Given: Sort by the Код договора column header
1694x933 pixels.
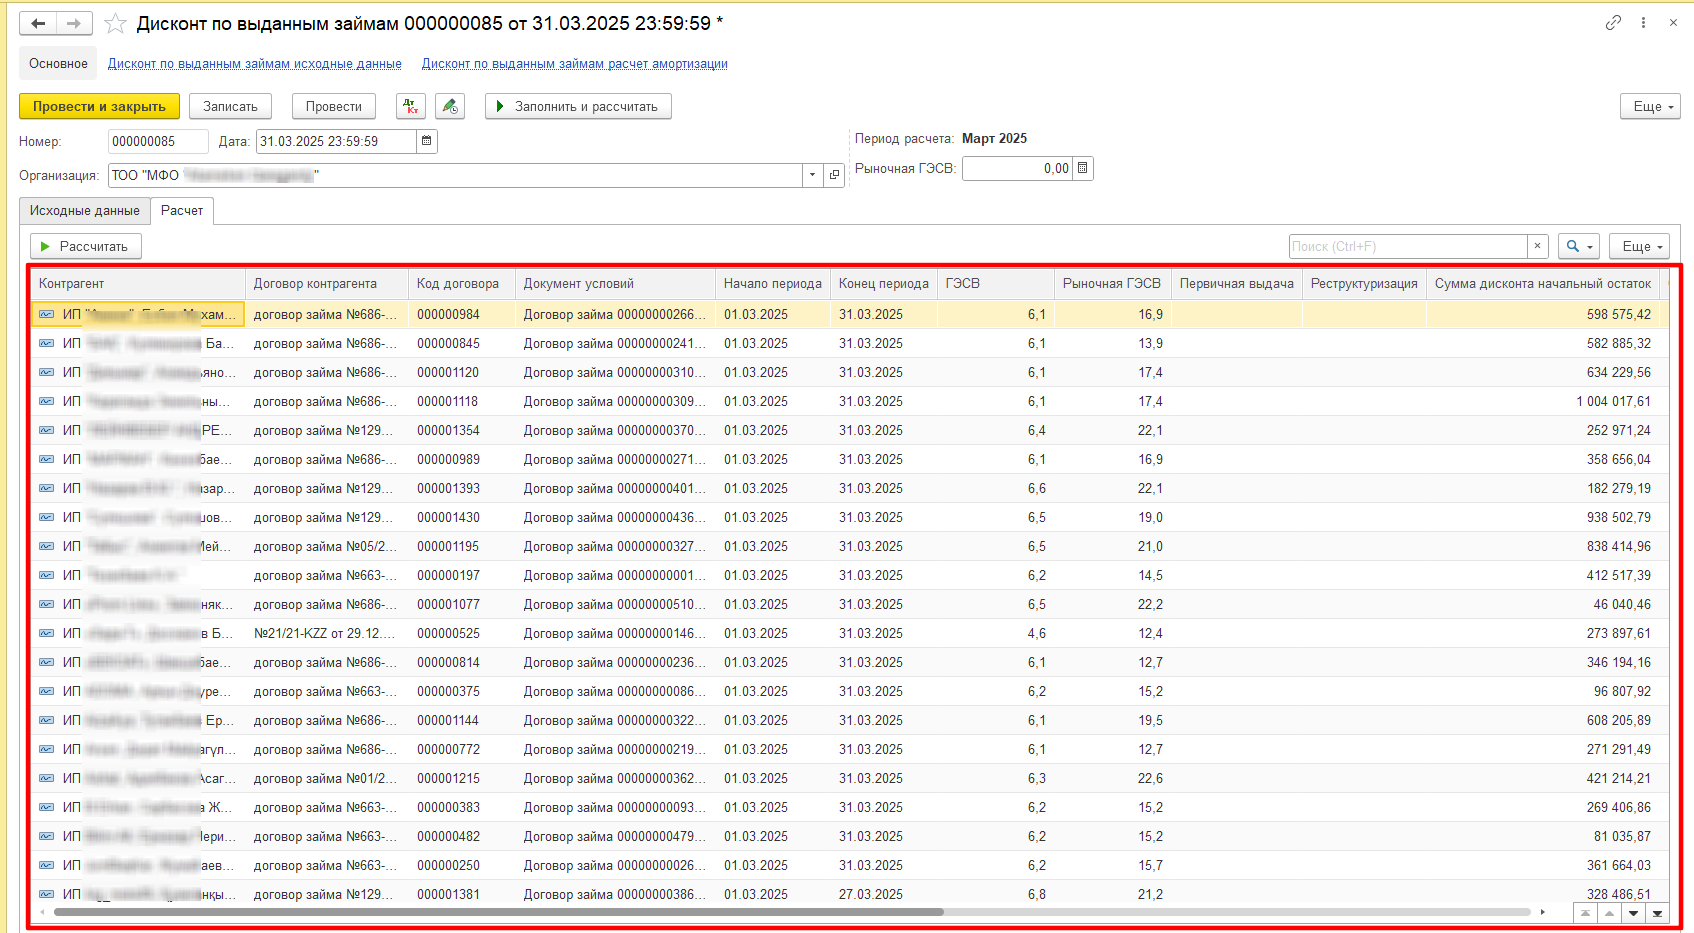Looking at the screenshot, I should (461, 284).
